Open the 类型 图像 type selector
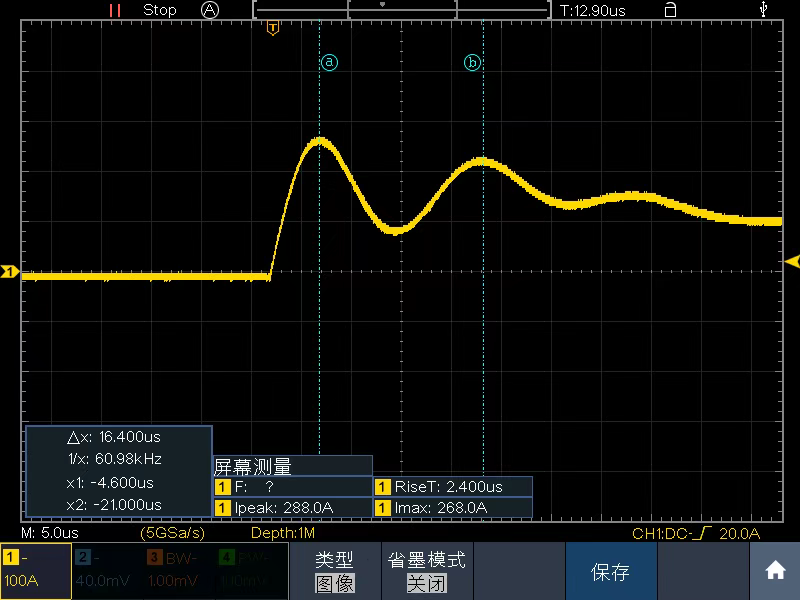The image size is (800, 600). 335,571
